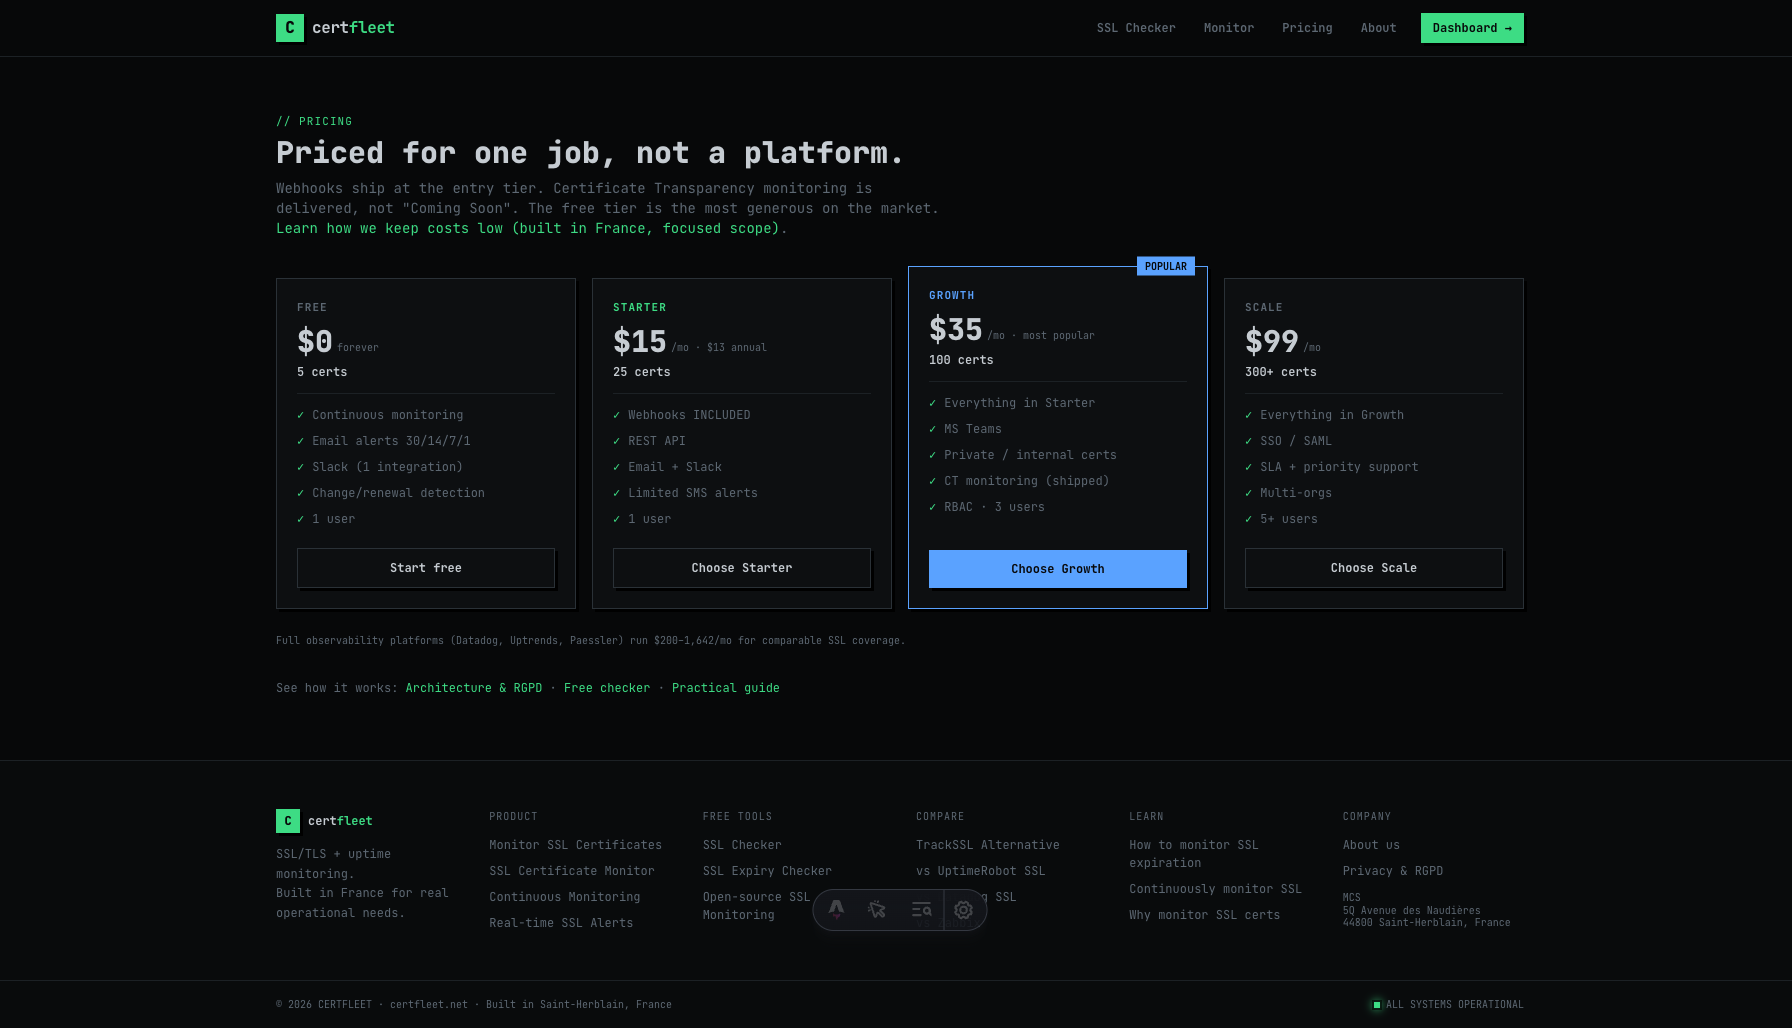Open footer link Open-source SSL Monitoring

click(756, 906)
